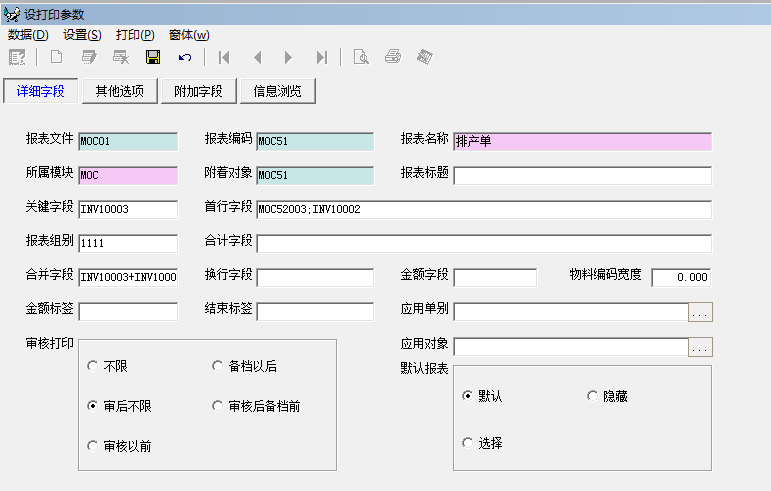Jump to last record in toolbar
This screenshot has width=771, height=491.
click(321, 57)
